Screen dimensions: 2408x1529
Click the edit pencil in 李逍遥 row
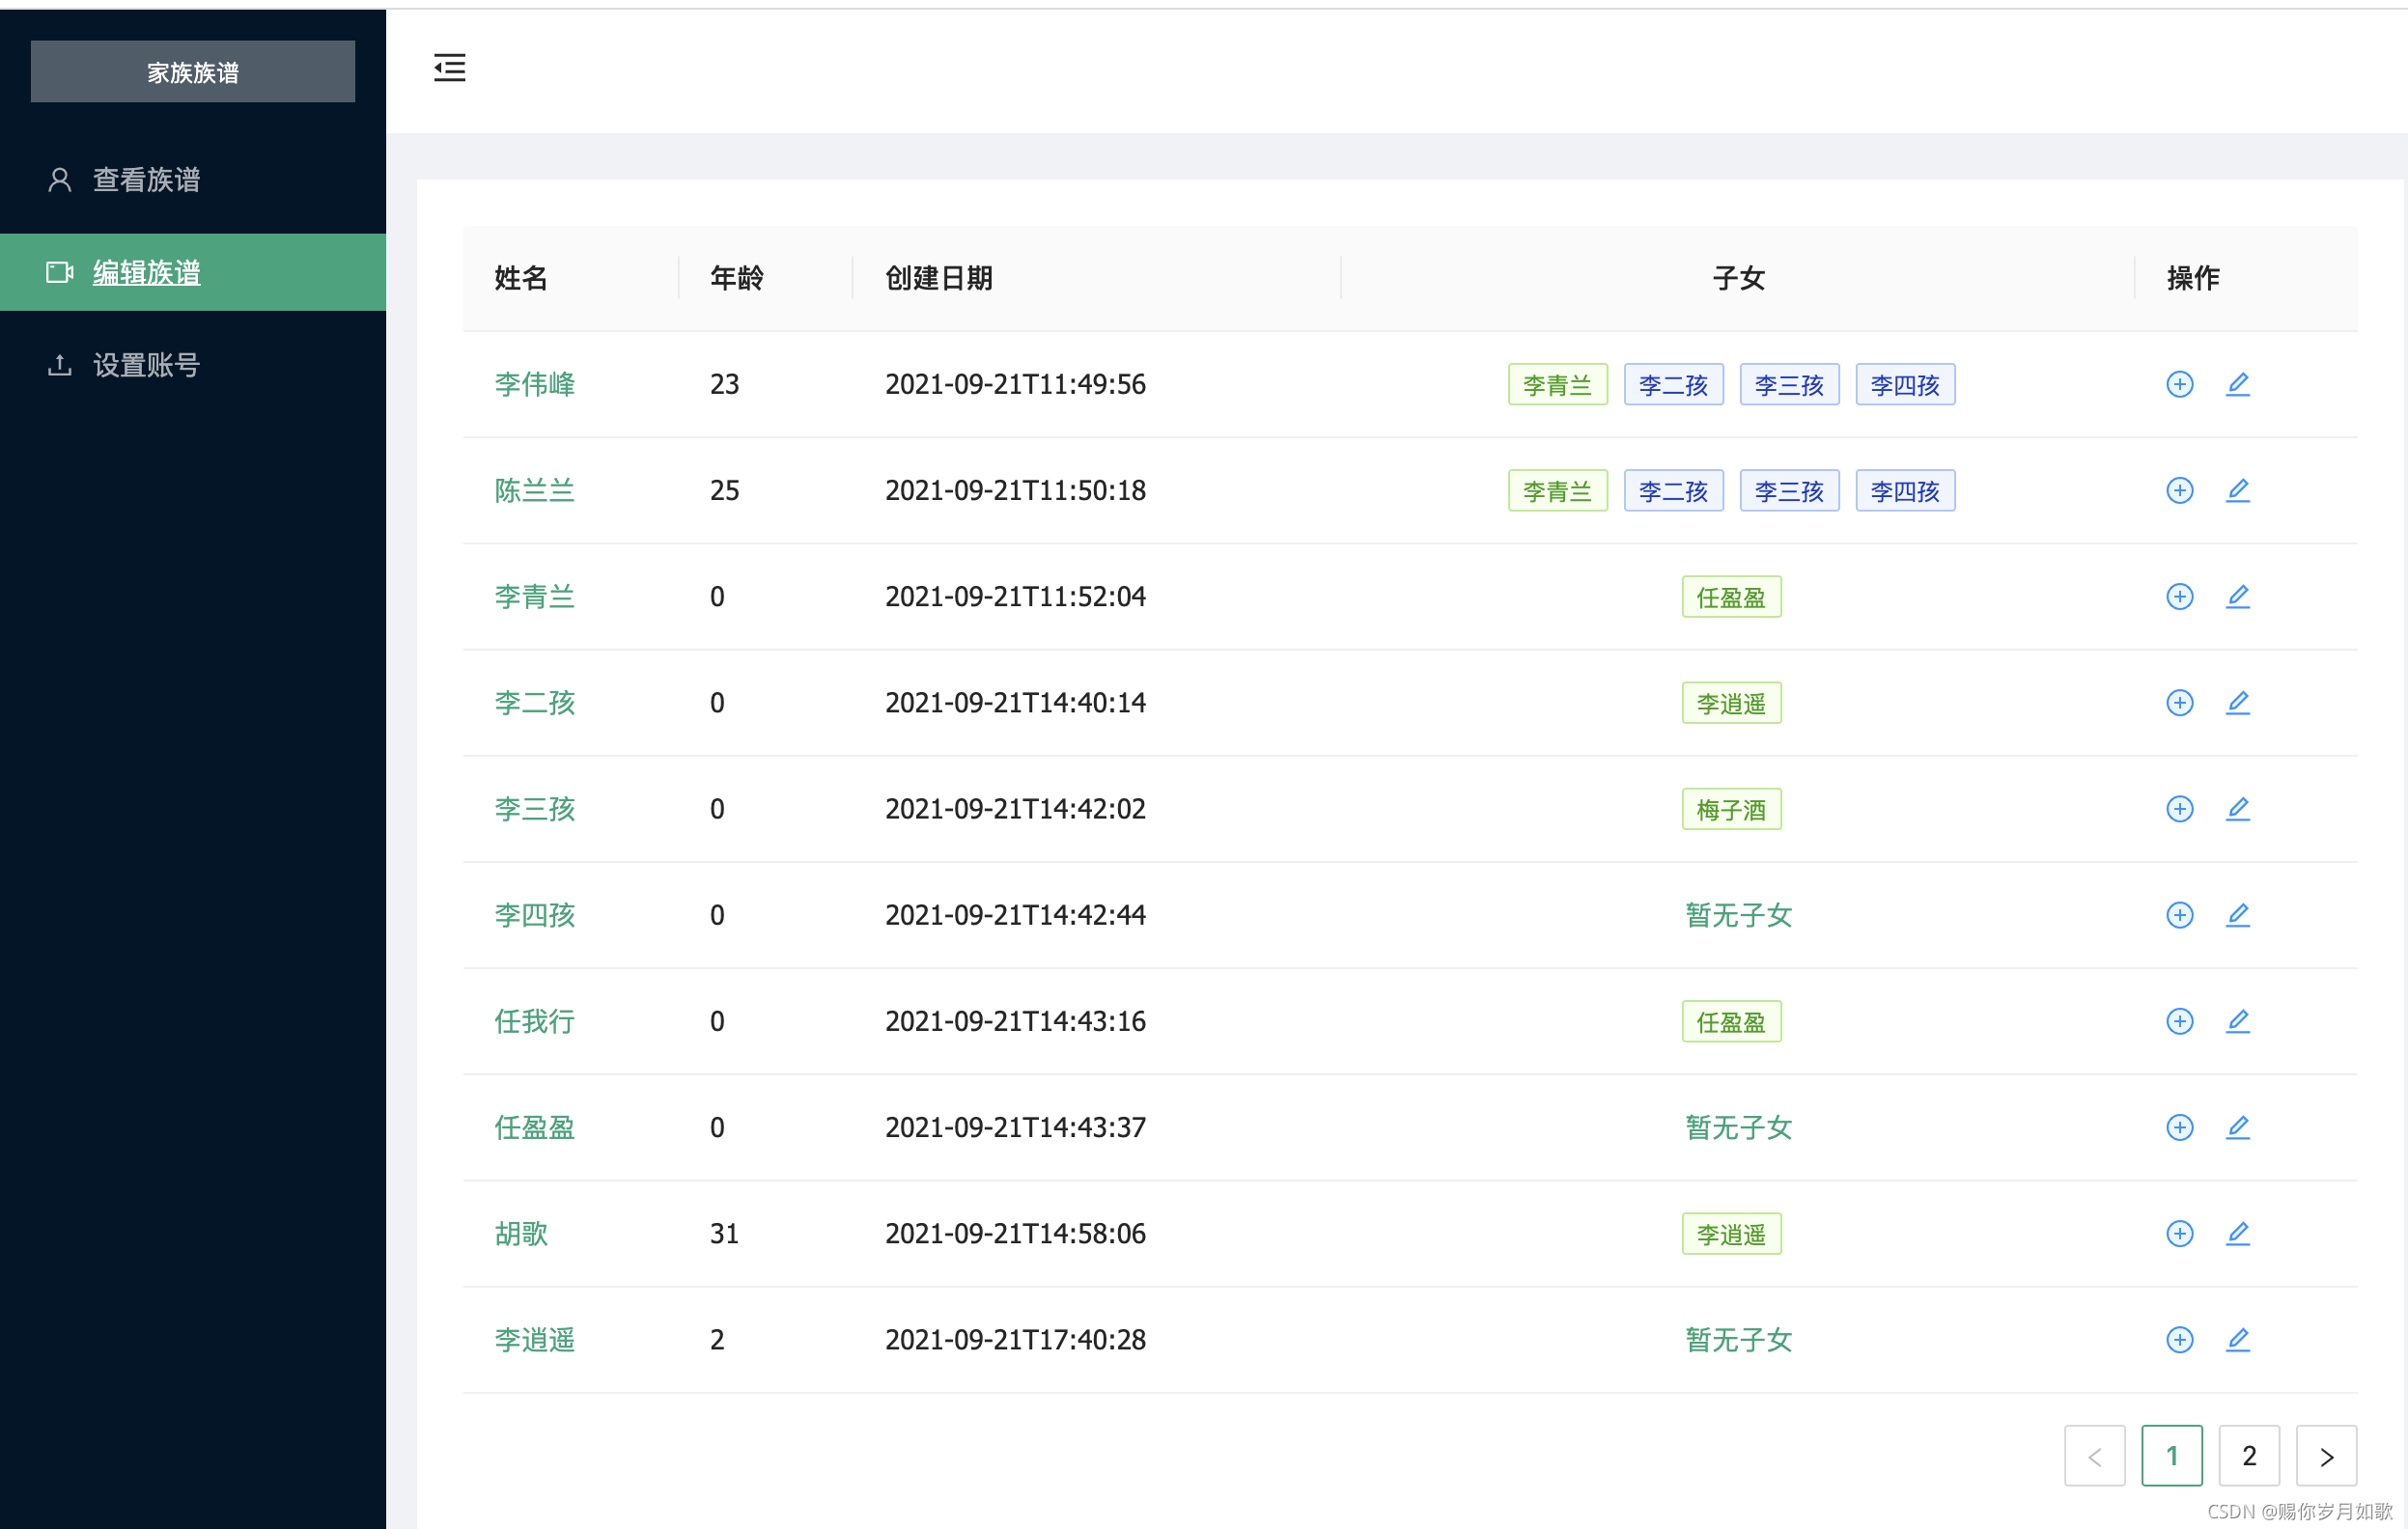tap(2237, 1339)
